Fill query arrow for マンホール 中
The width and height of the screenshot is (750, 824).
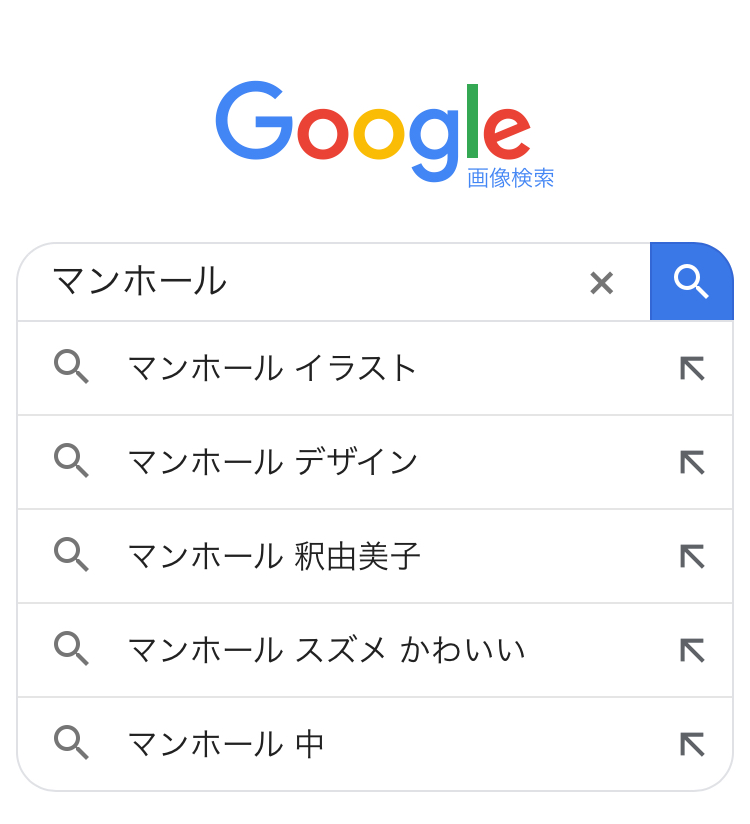[x=692, y=744]
